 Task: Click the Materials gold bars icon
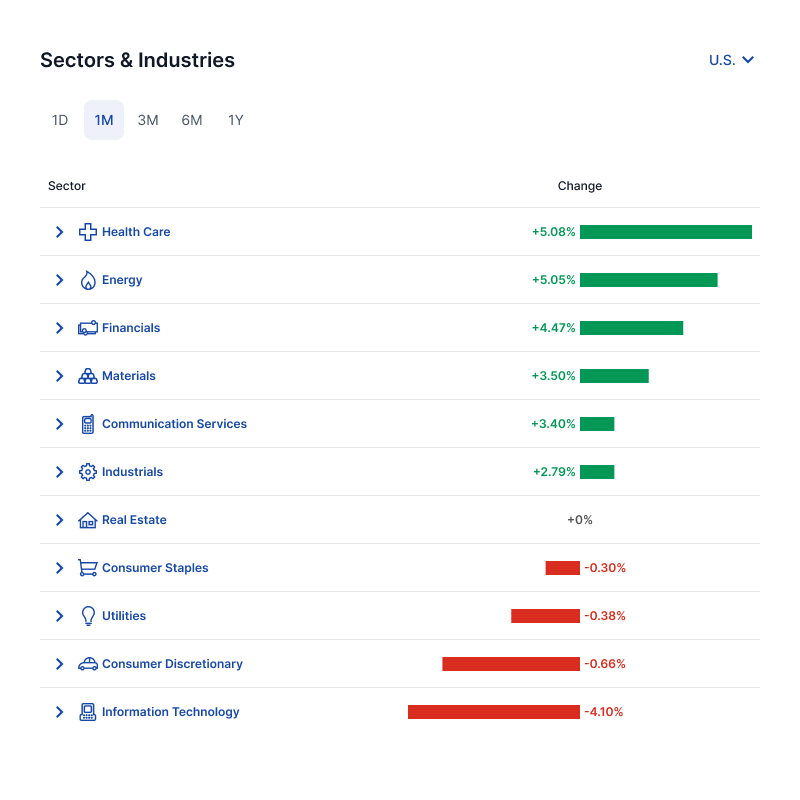88,376
